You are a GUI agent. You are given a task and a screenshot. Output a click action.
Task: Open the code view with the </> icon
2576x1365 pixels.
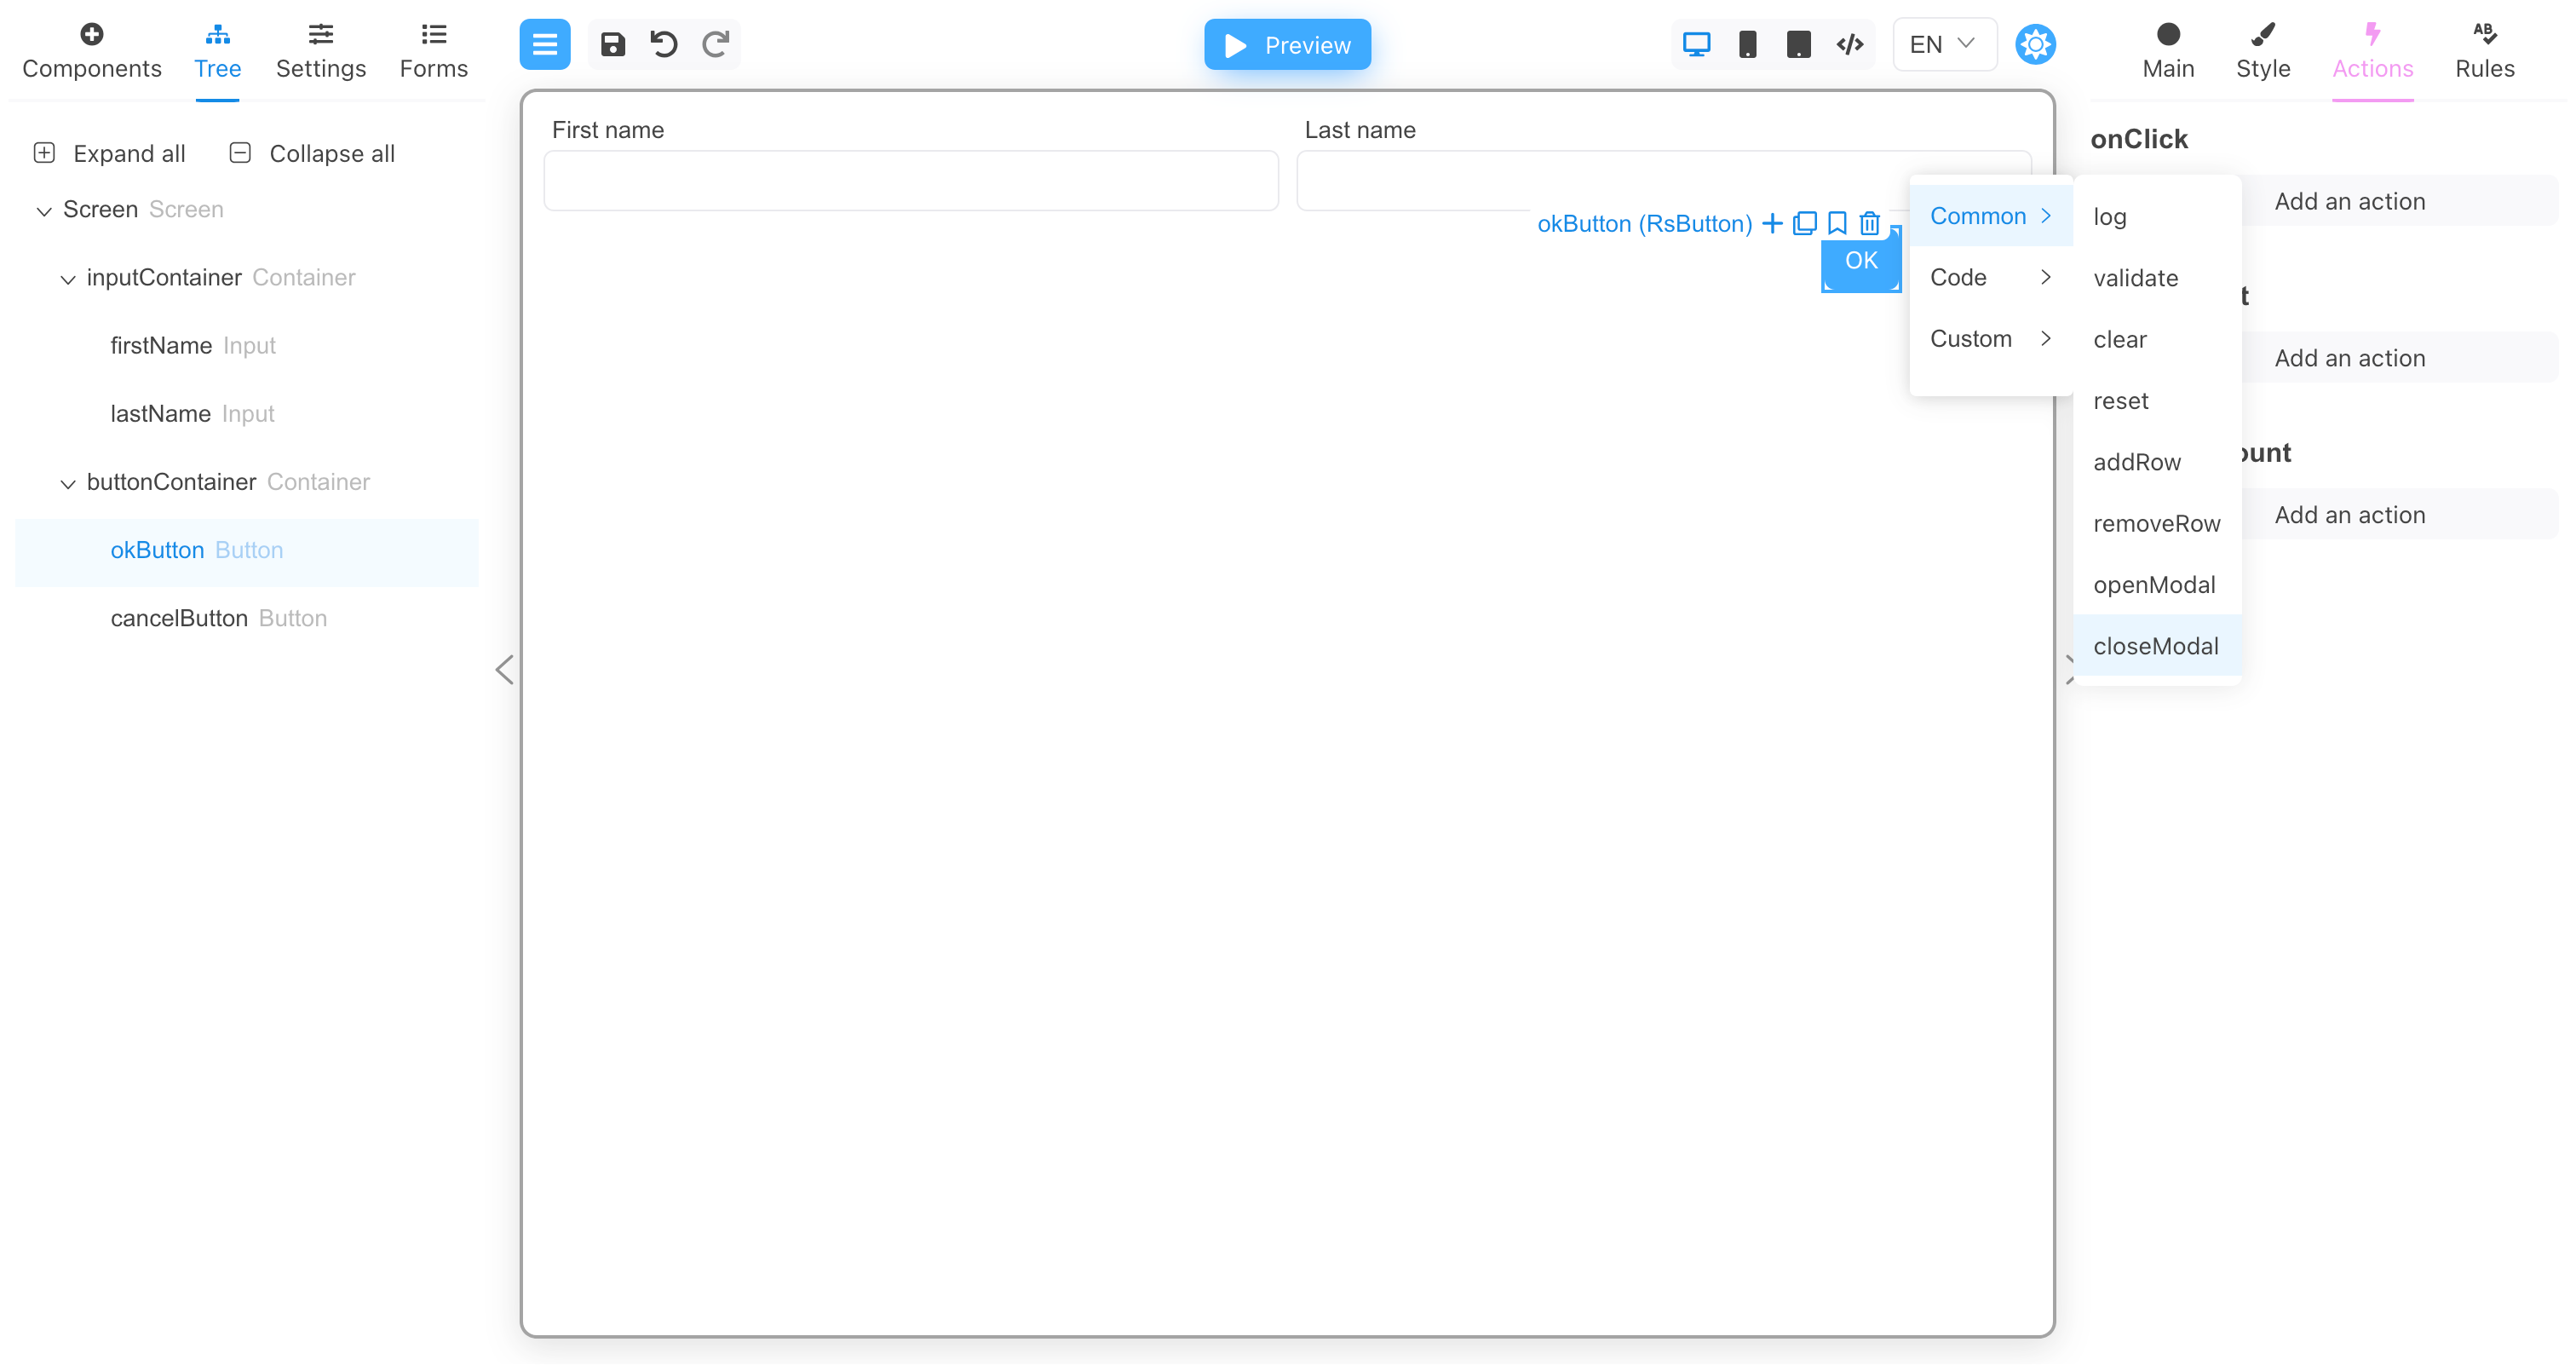pos(1849,44)
